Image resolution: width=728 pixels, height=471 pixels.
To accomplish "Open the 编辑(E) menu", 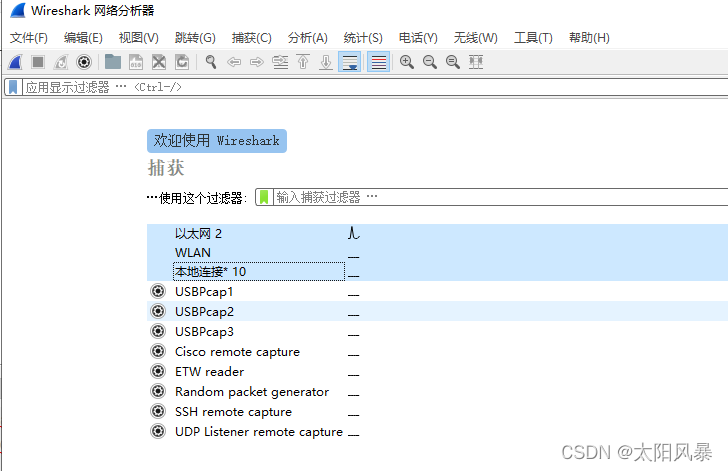I will [83, 38].
